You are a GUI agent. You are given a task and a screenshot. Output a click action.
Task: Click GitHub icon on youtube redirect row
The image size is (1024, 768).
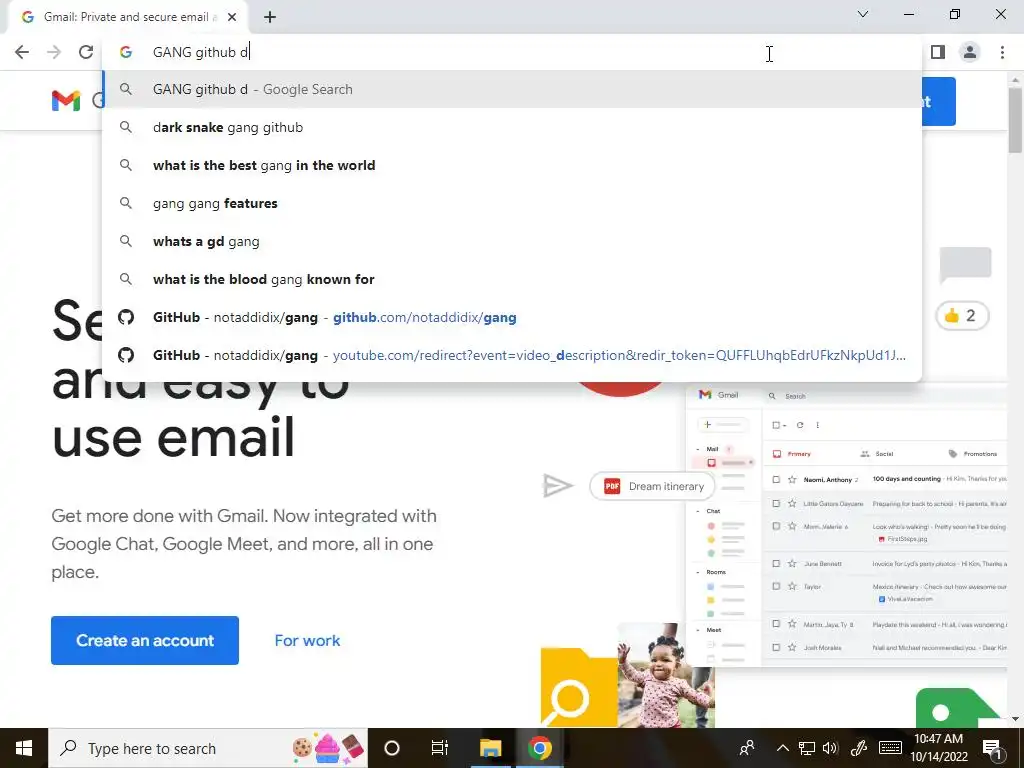(126, 355)
